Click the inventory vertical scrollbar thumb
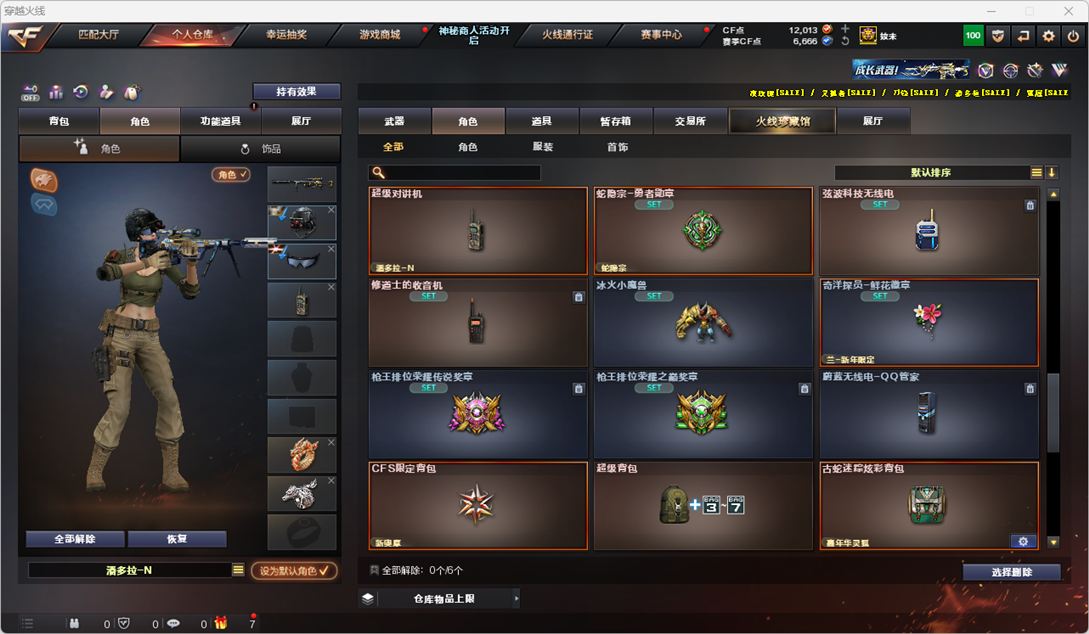The height and width of the screenshot is (634, 1089). pos(1053,413)
